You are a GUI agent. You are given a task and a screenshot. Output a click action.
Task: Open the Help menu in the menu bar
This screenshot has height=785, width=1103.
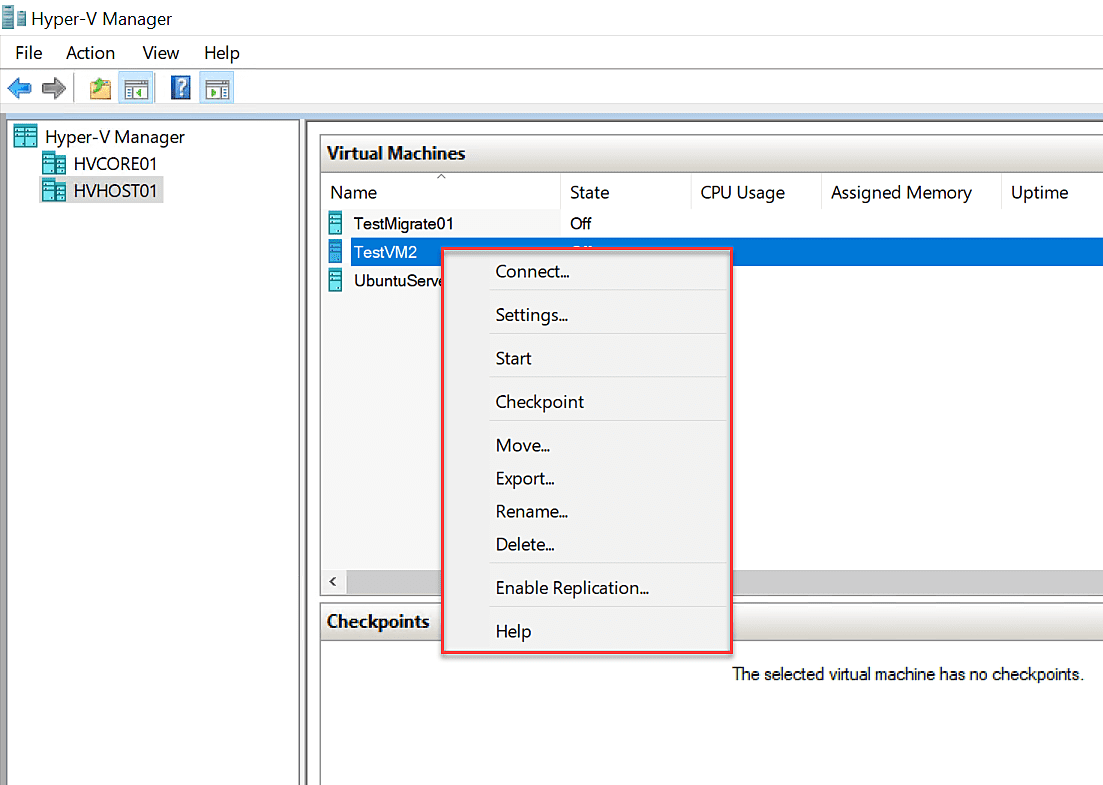pos(222,53)
